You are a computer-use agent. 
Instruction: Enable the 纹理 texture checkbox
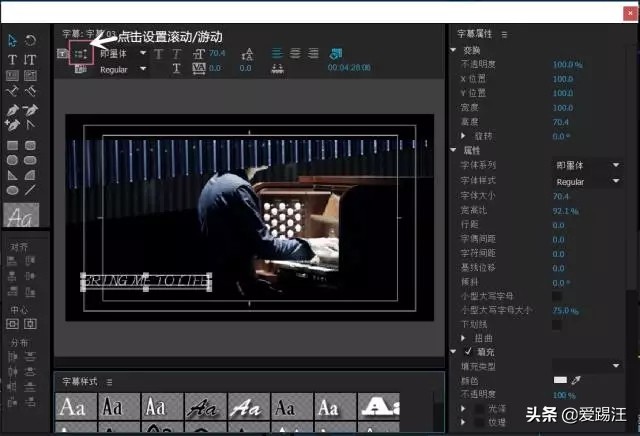click(x=480, y=422)
